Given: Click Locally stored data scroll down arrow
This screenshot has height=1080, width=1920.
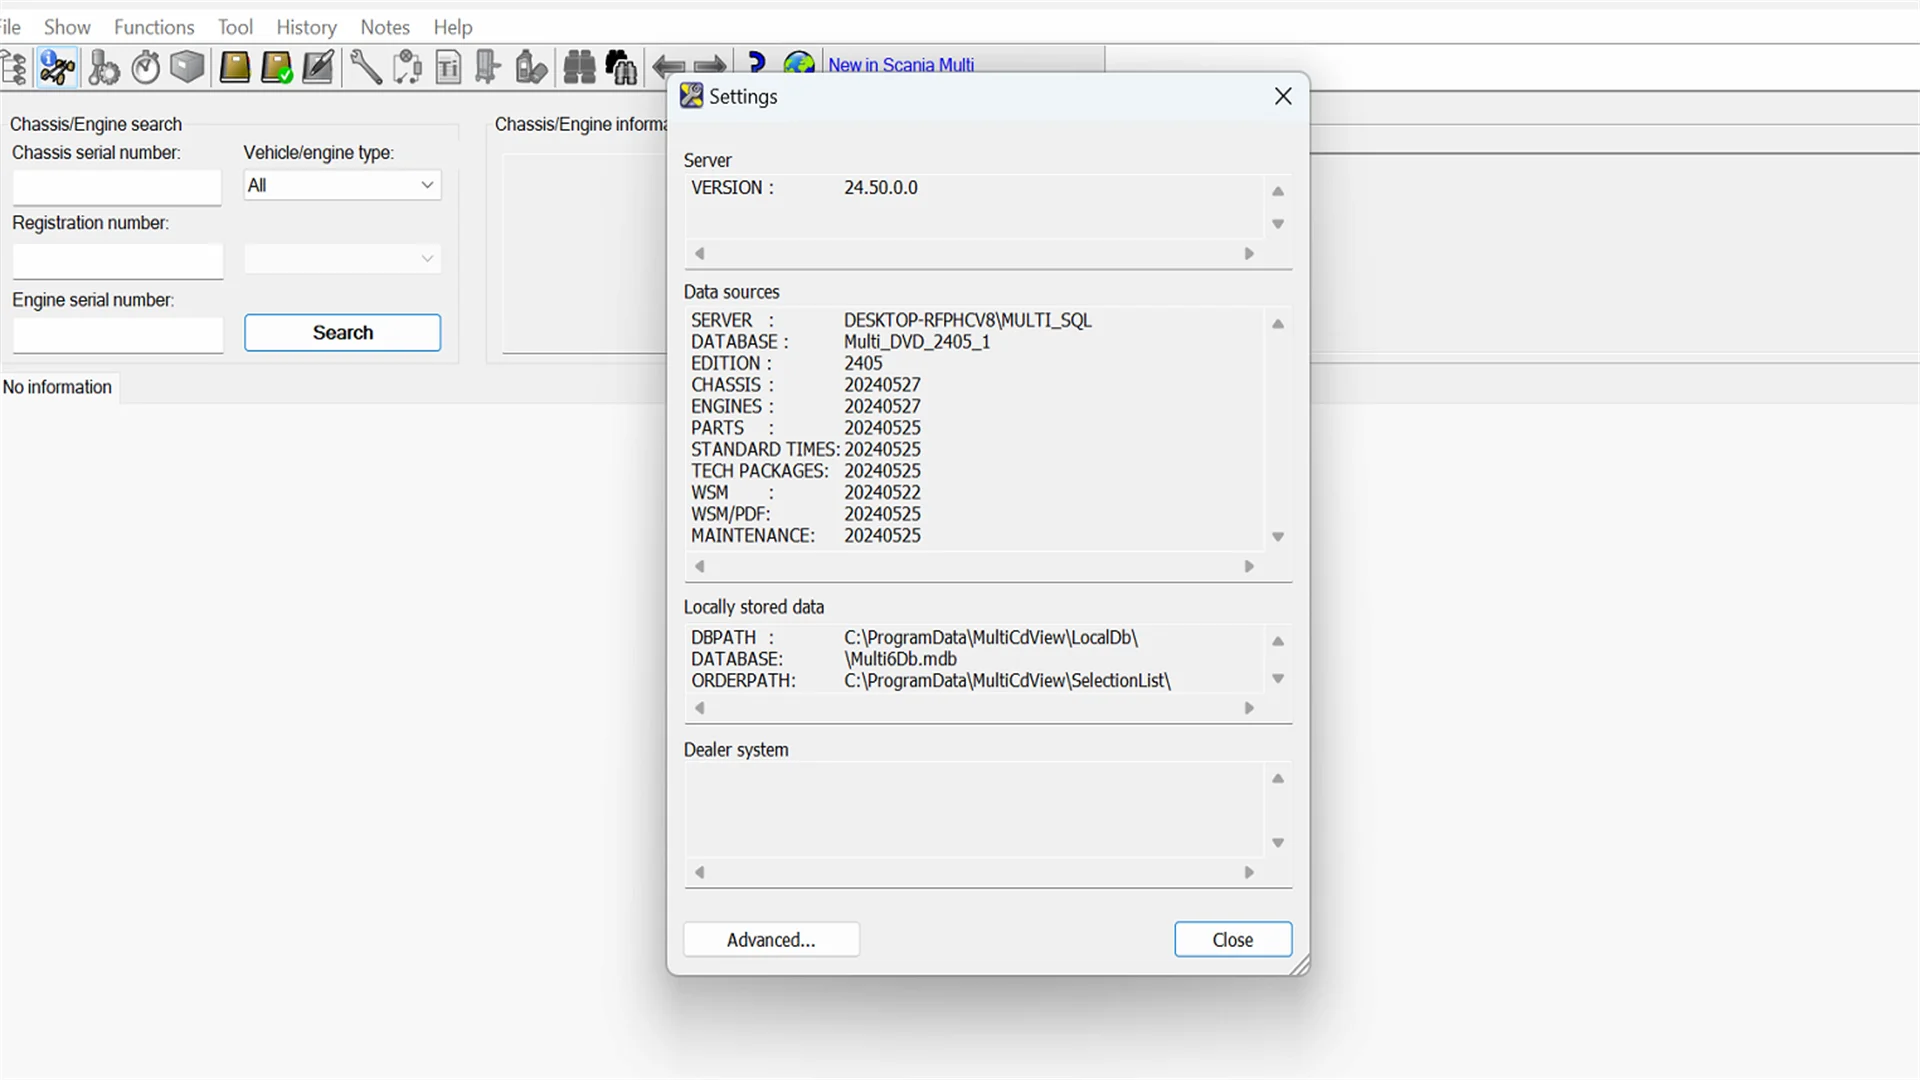Looking at the screenshot, I should click(1278, 679).
